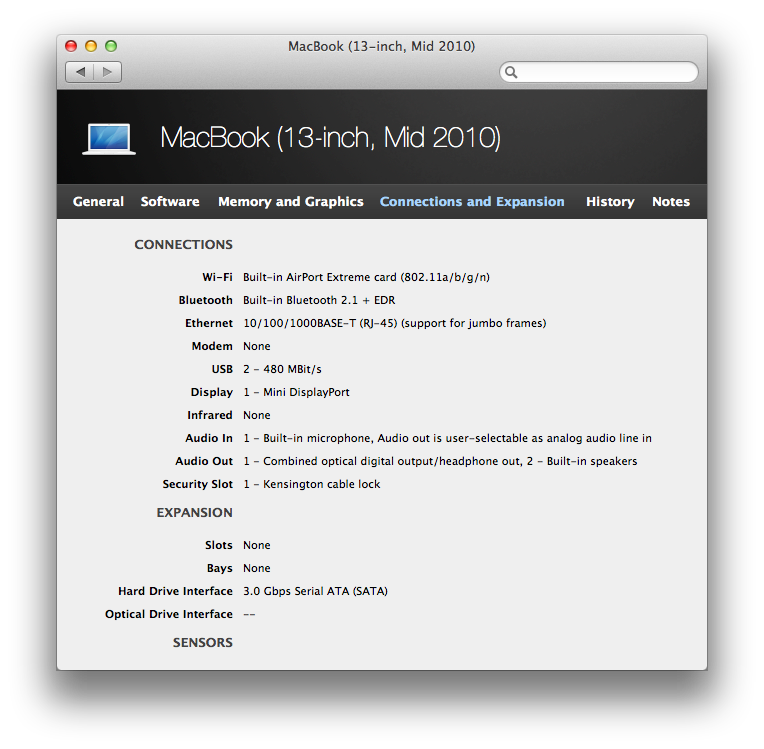This screenshot has width=764, height=749.
Task: Click the Infrared None value
Action: click(257, 415)
